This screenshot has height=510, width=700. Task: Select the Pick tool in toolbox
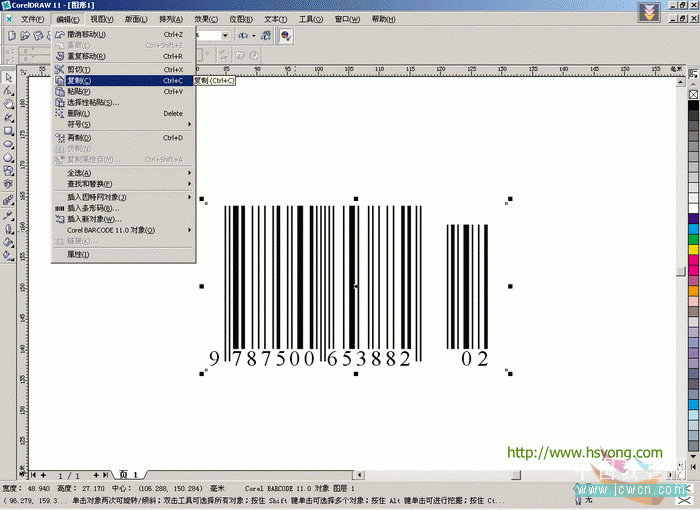[8, 78]
